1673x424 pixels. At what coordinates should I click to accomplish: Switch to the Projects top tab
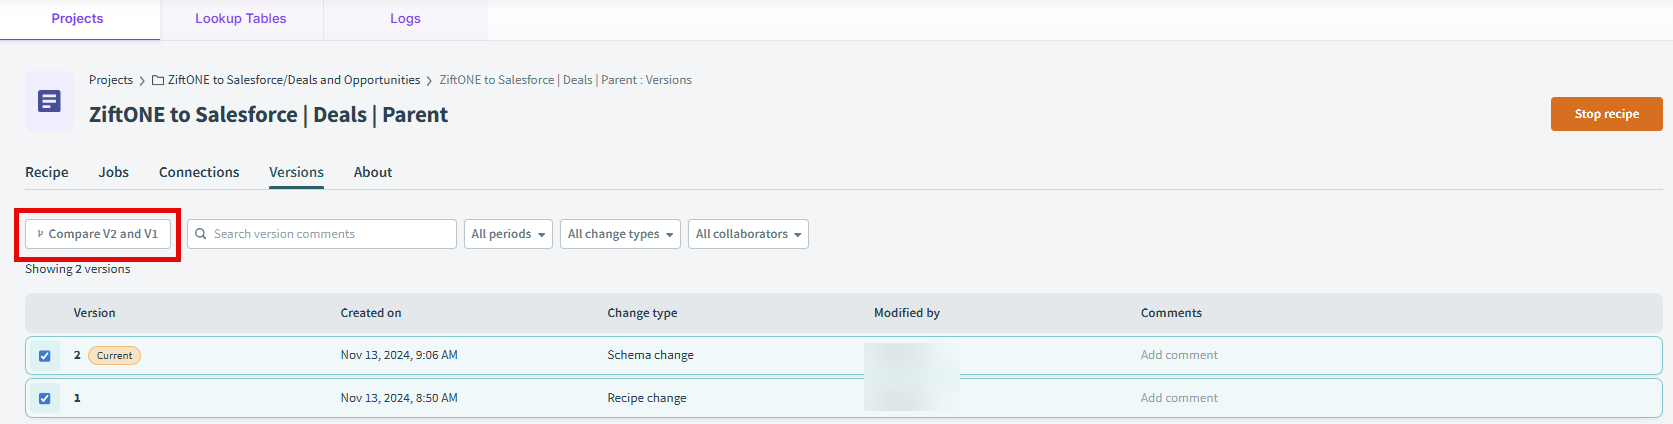[x=78, y=19]
